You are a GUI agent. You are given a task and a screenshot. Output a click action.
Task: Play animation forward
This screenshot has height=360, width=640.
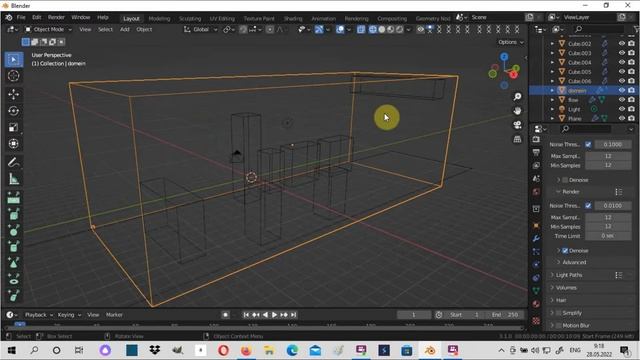click(274, 315)
